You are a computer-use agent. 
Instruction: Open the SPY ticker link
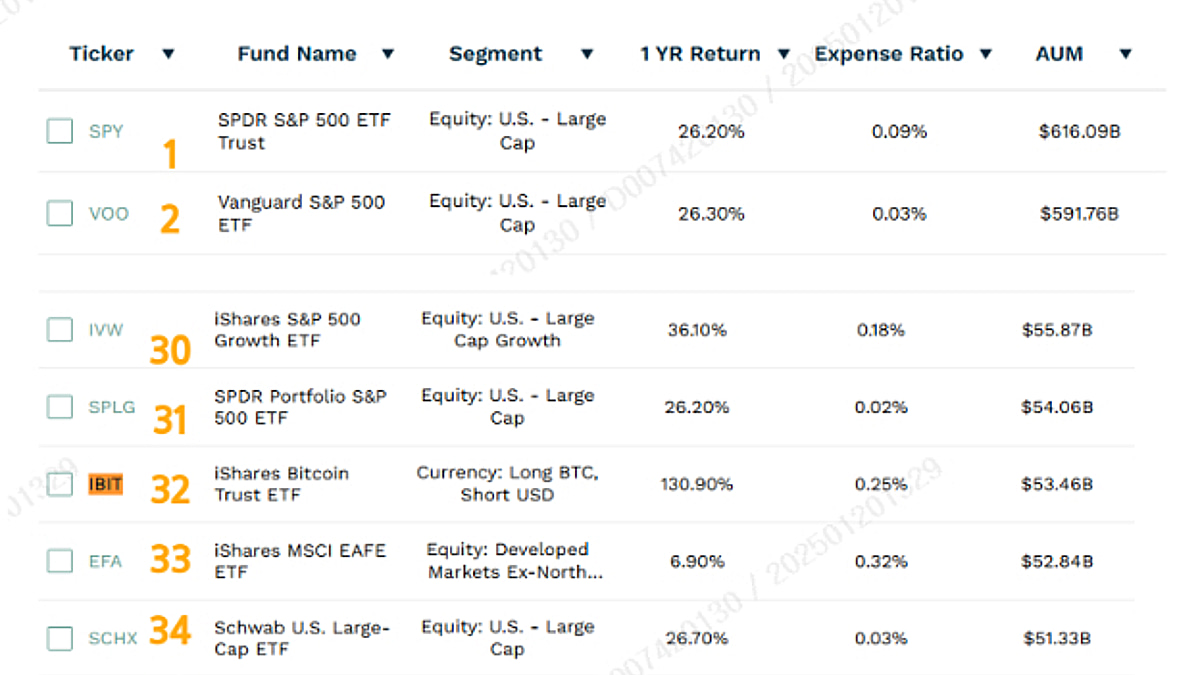(x=106, y=131)
